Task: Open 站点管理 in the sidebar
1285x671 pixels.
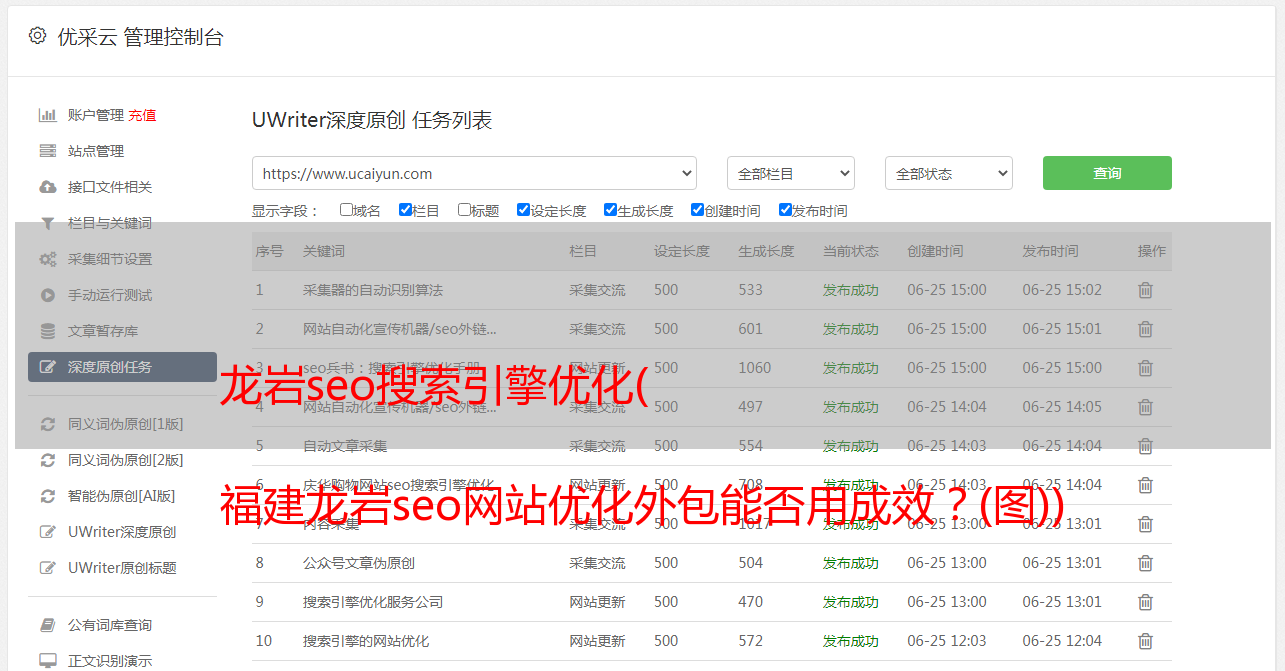Action: click(96, 151)
